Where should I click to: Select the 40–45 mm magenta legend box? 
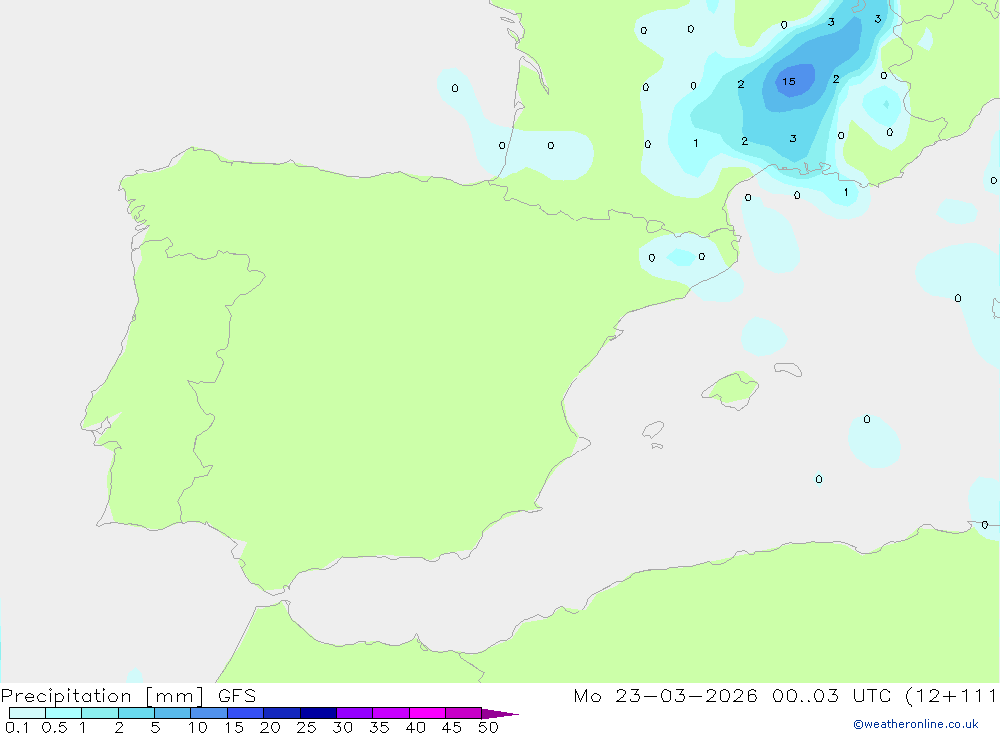(427, 713)
